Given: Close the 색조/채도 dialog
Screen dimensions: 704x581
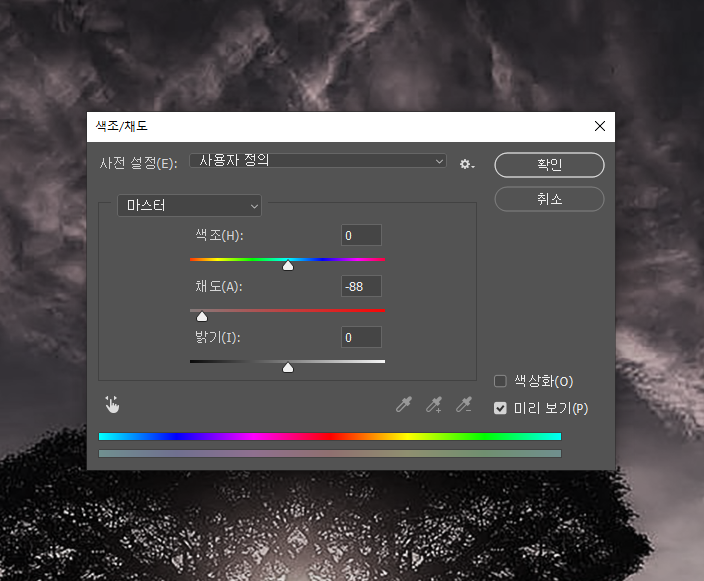Looking at the screenshot, I should 599,126.
